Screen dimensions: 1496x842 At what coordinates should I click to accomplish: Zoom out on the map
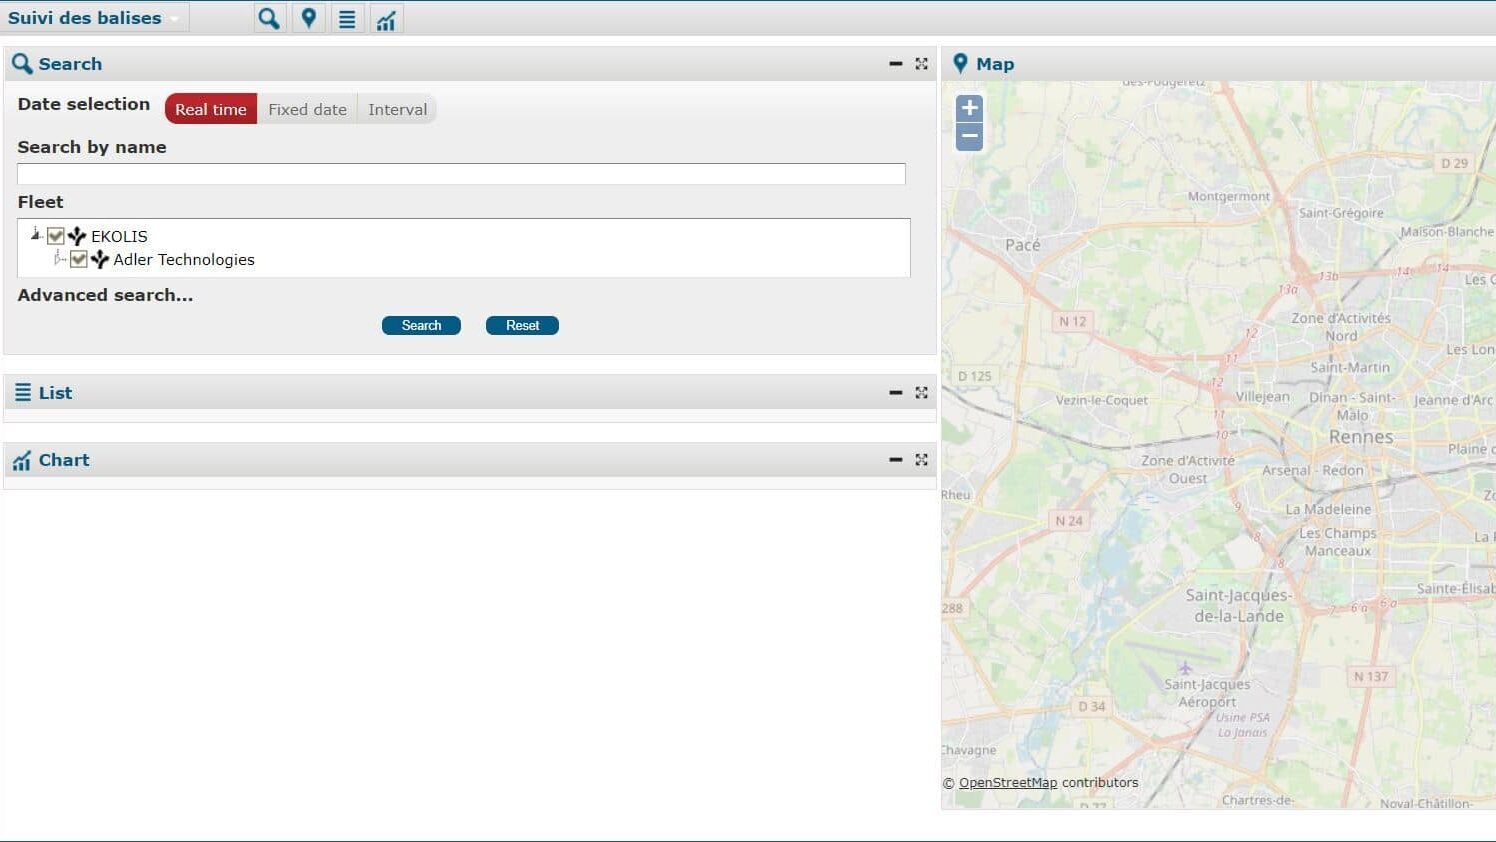(969, 136)
